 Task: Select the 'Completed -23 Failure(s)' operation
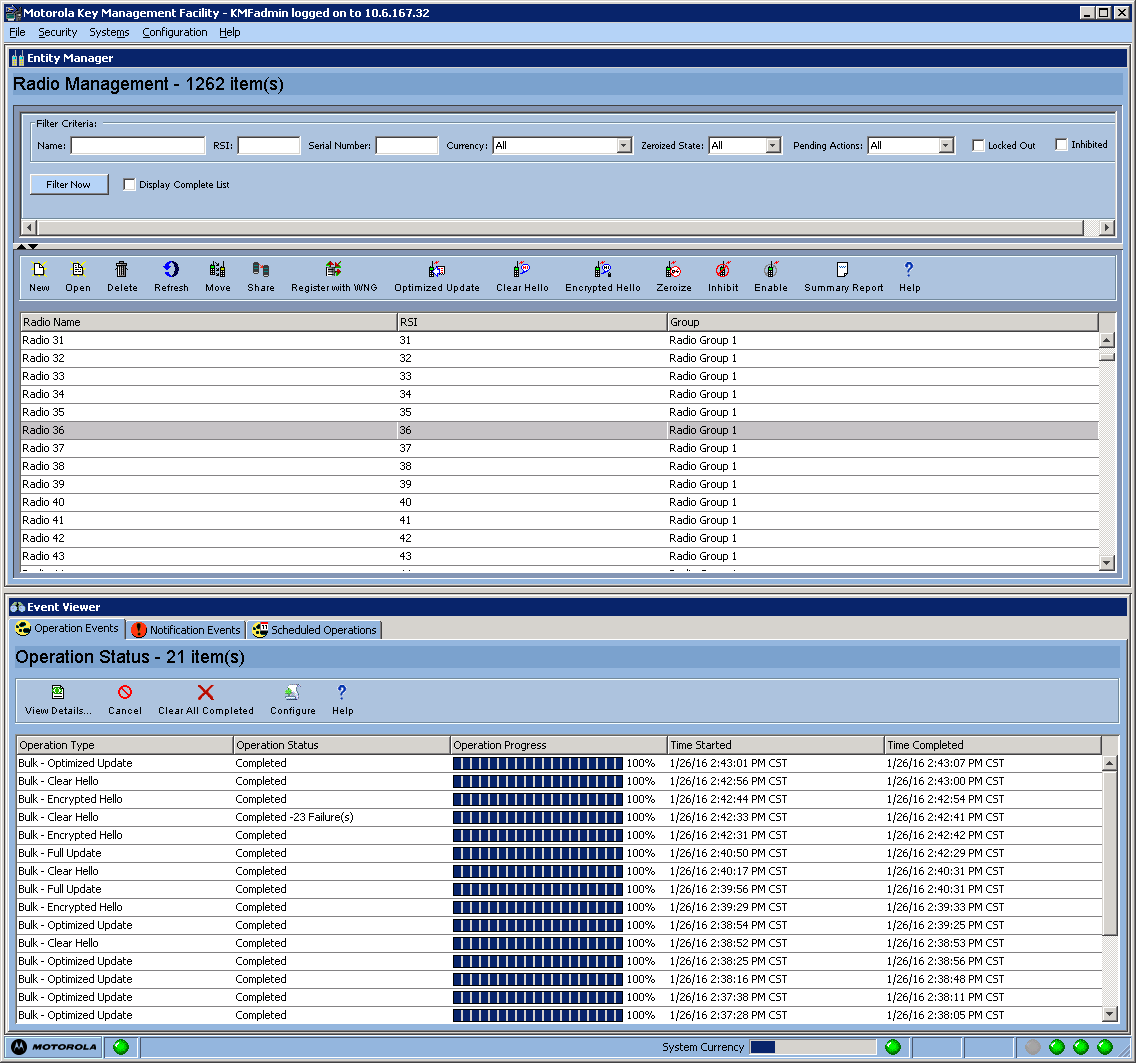pos(559,817)
